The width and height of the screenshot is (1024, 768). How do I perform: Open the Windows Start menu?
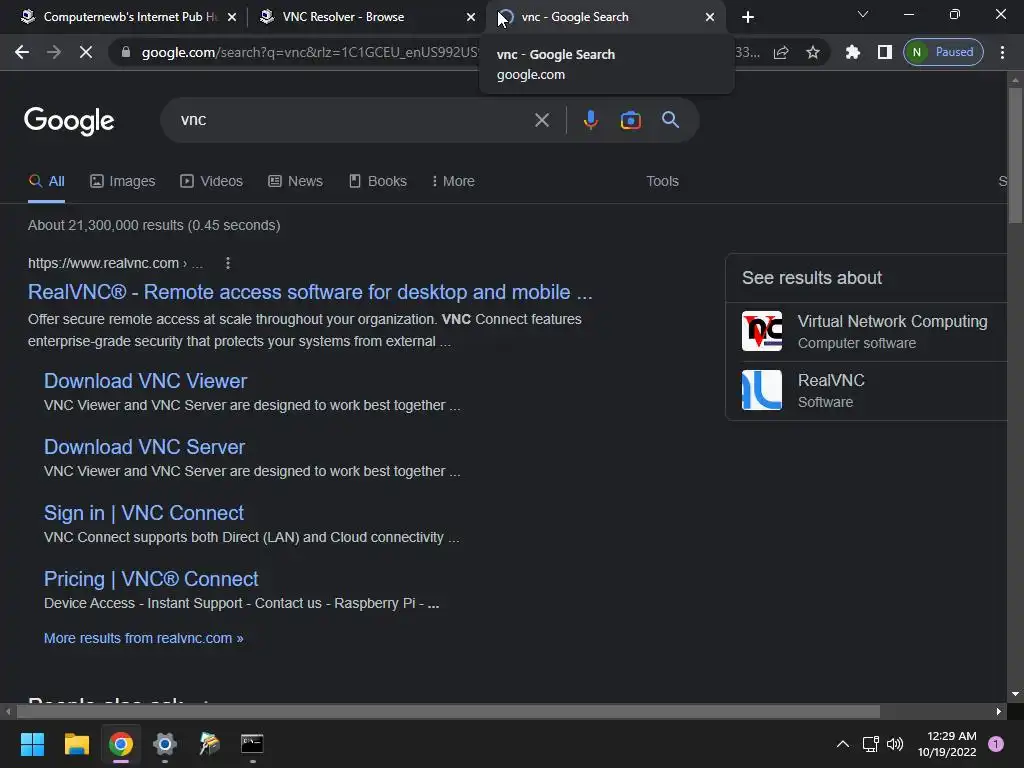click(x=32, y=744)
